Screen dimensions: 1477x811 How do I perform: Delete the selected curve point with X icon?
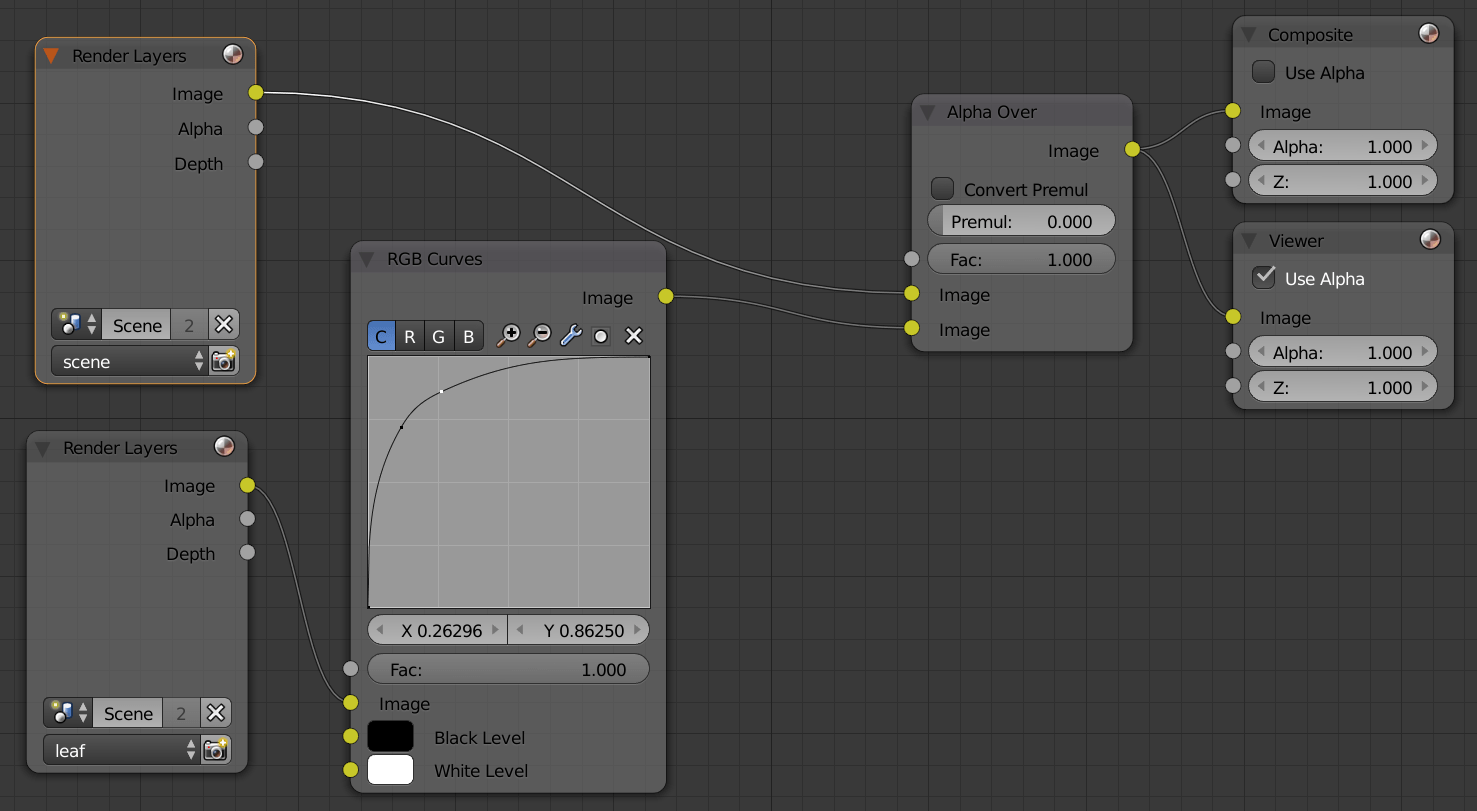pyautogui.click(x=632, y=336)
